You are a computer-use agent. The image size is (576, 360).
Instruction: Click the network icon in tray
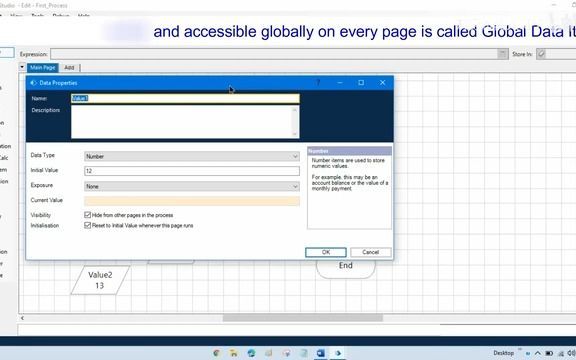561,353
